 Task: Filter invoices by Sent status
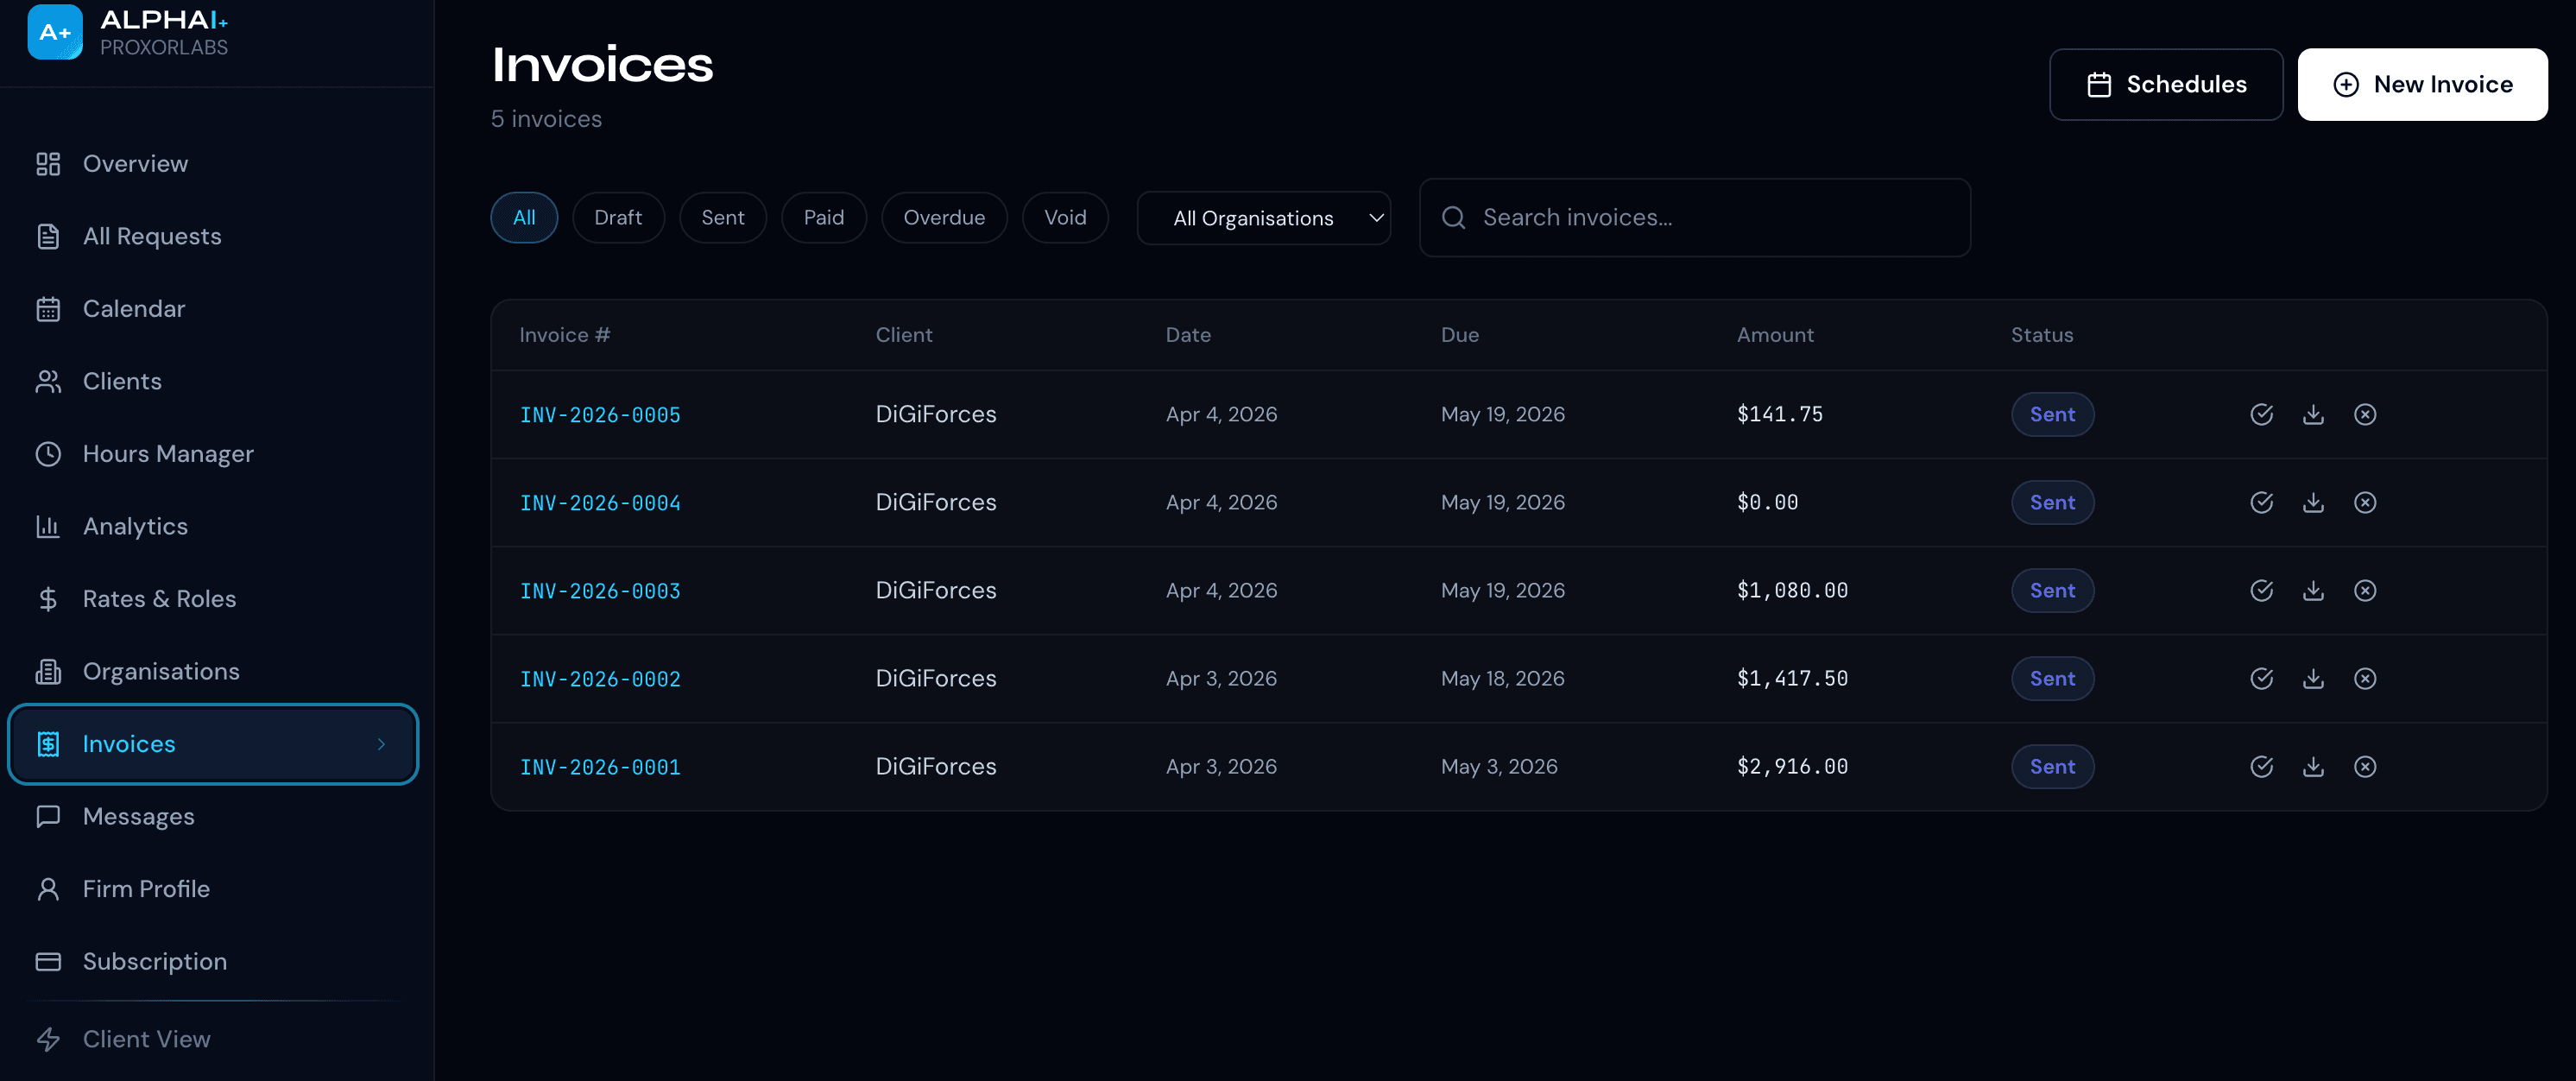tap(722, 217)
